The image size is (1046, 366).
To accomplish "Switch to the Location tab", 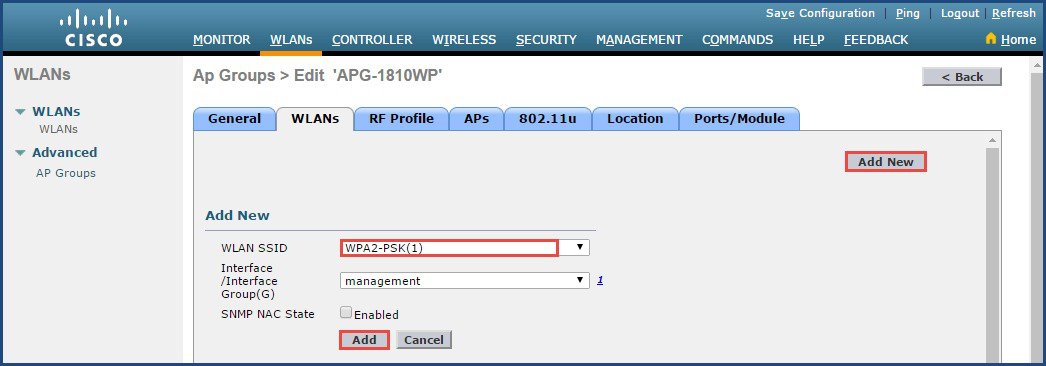I will pos(635,119).
